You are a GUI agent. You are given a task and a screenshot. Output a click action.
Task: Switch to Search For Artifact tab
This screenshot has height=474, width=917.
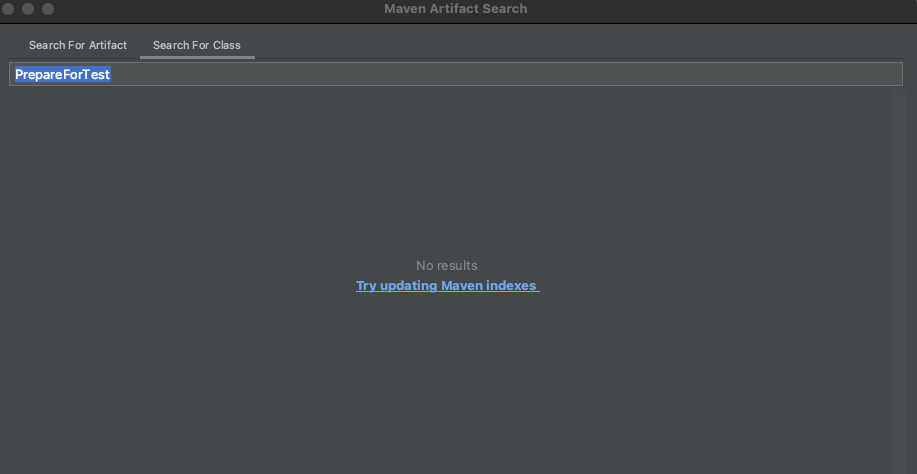[78, 45]
